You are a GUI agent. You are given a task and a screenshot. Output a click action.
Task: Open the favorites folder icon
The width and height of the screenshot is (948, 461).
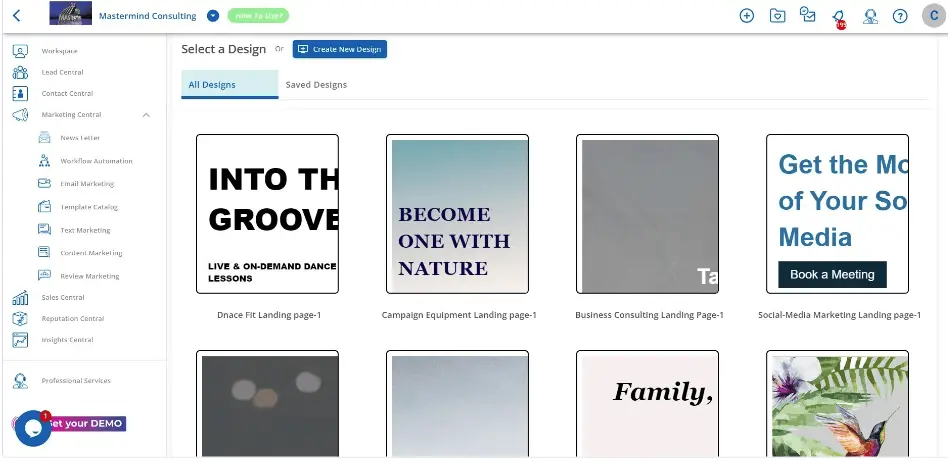click(x=778, y=16)
